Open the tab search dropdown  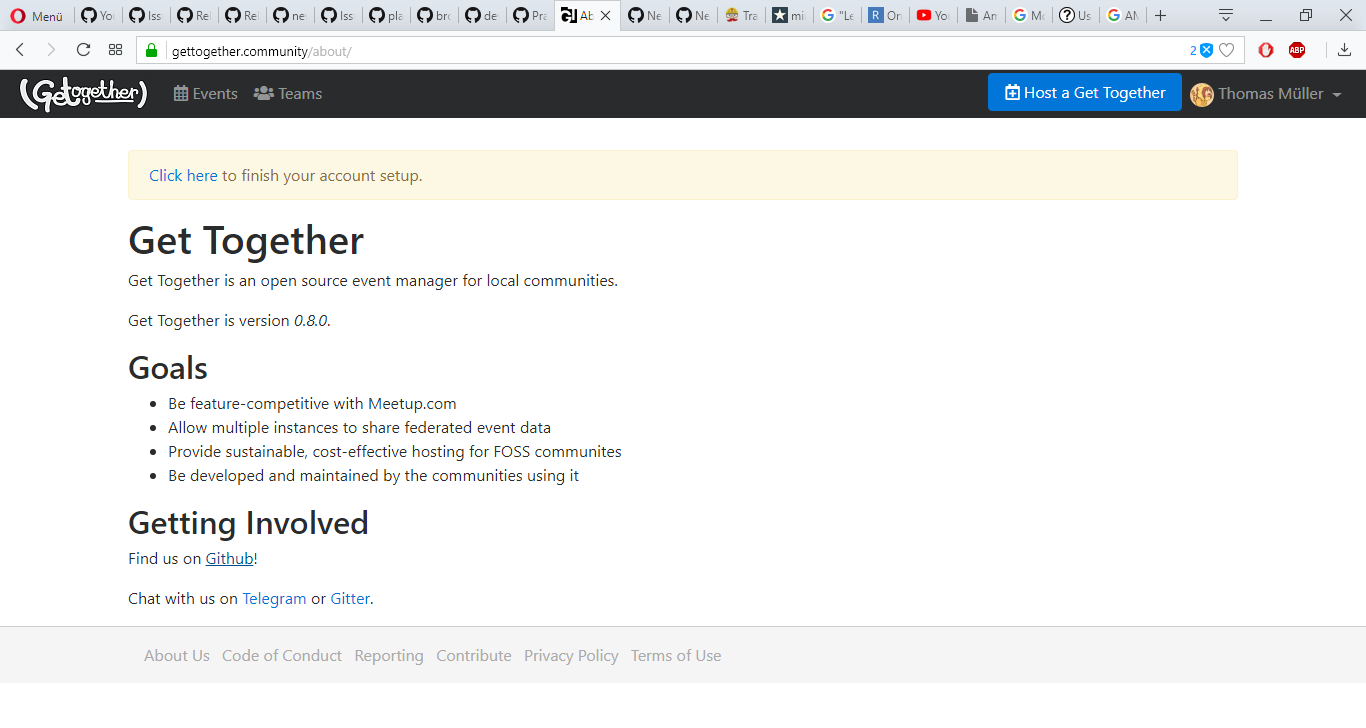1225,15
